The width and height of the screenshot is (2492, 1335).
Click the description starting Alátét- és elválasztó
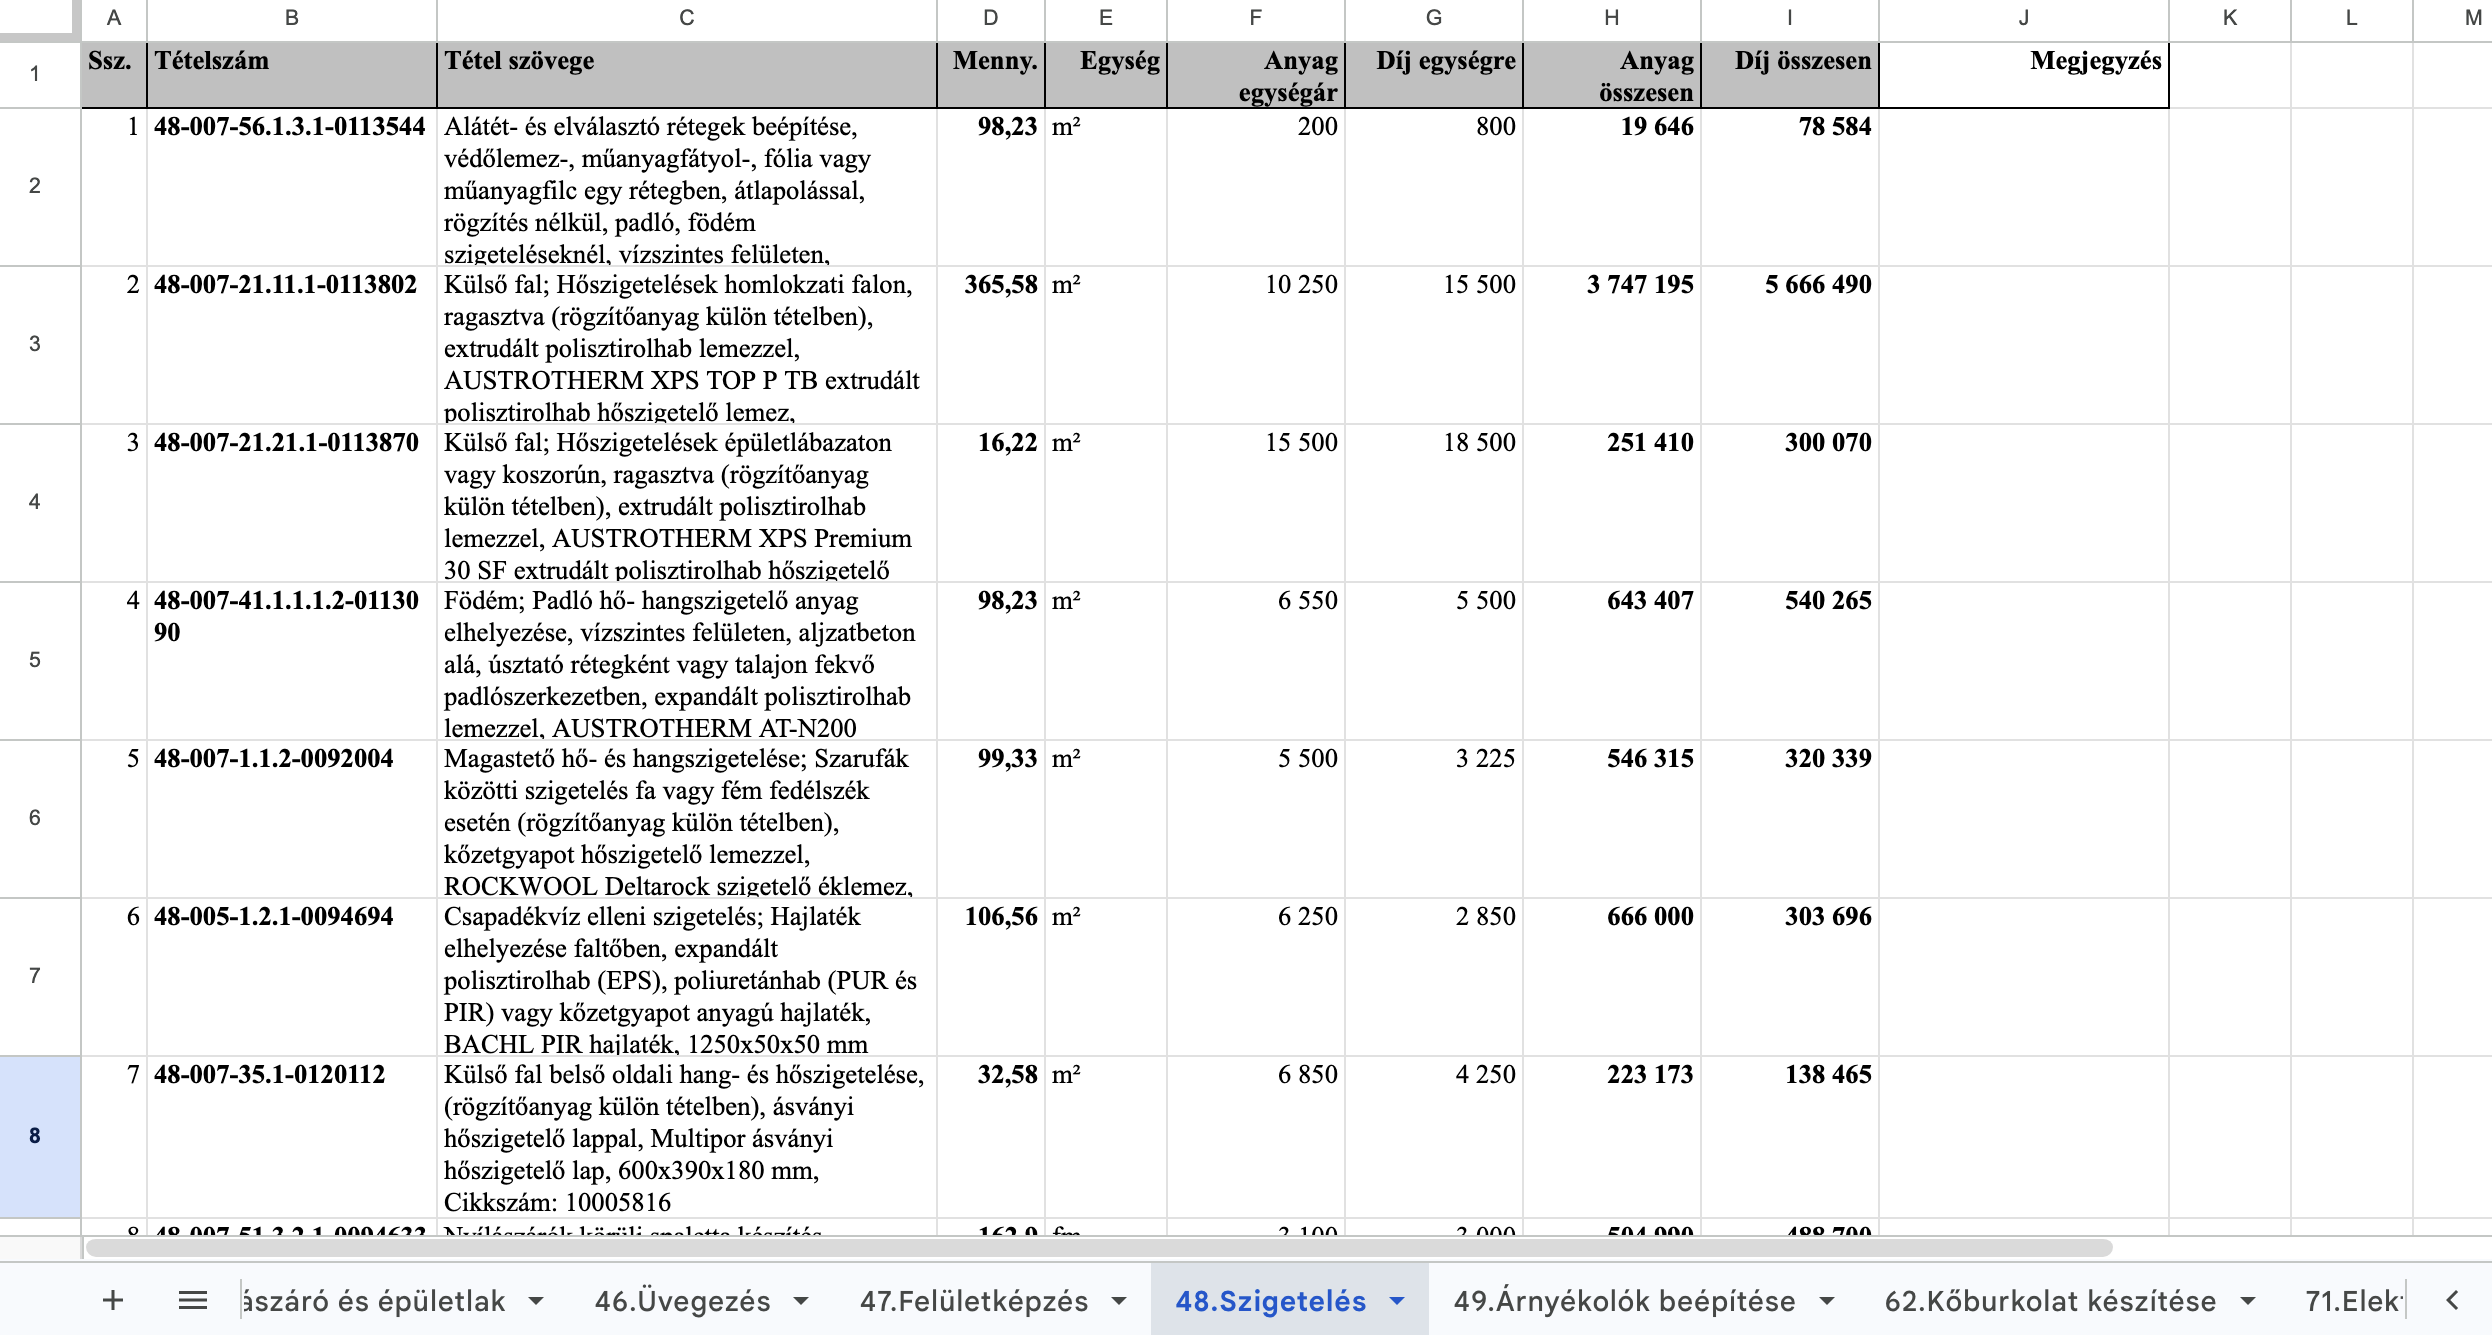tap(687, 186)
